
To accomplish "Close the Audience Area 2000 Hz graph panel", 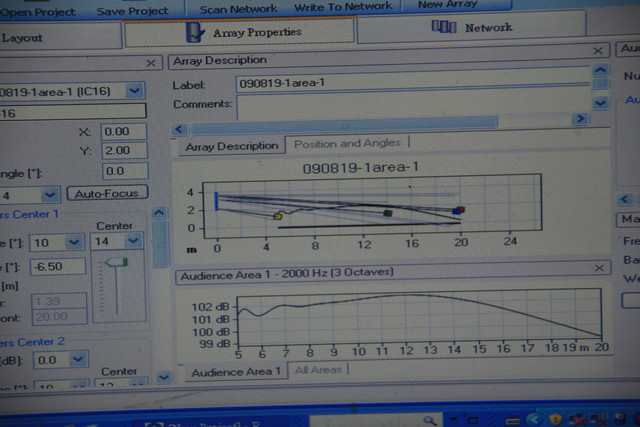I will pos(599,268).
